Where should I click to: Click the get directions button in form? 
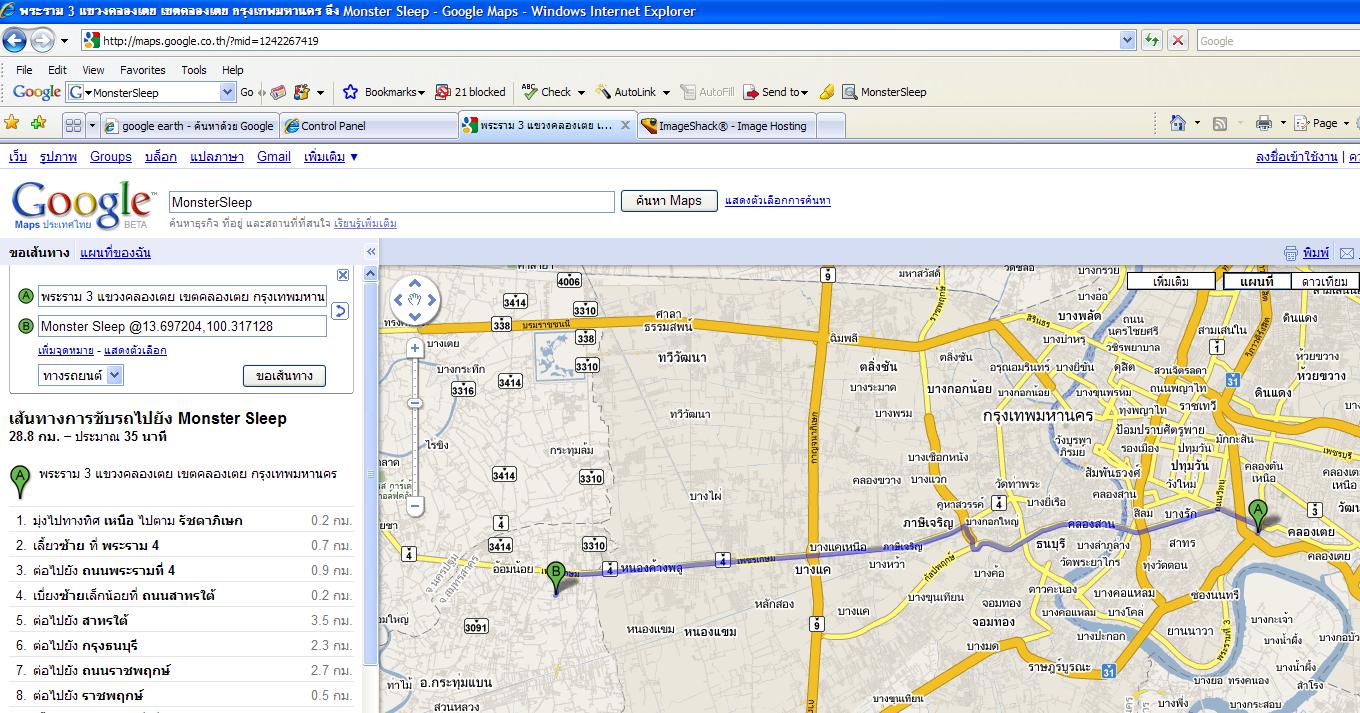(x=284, y=376)
